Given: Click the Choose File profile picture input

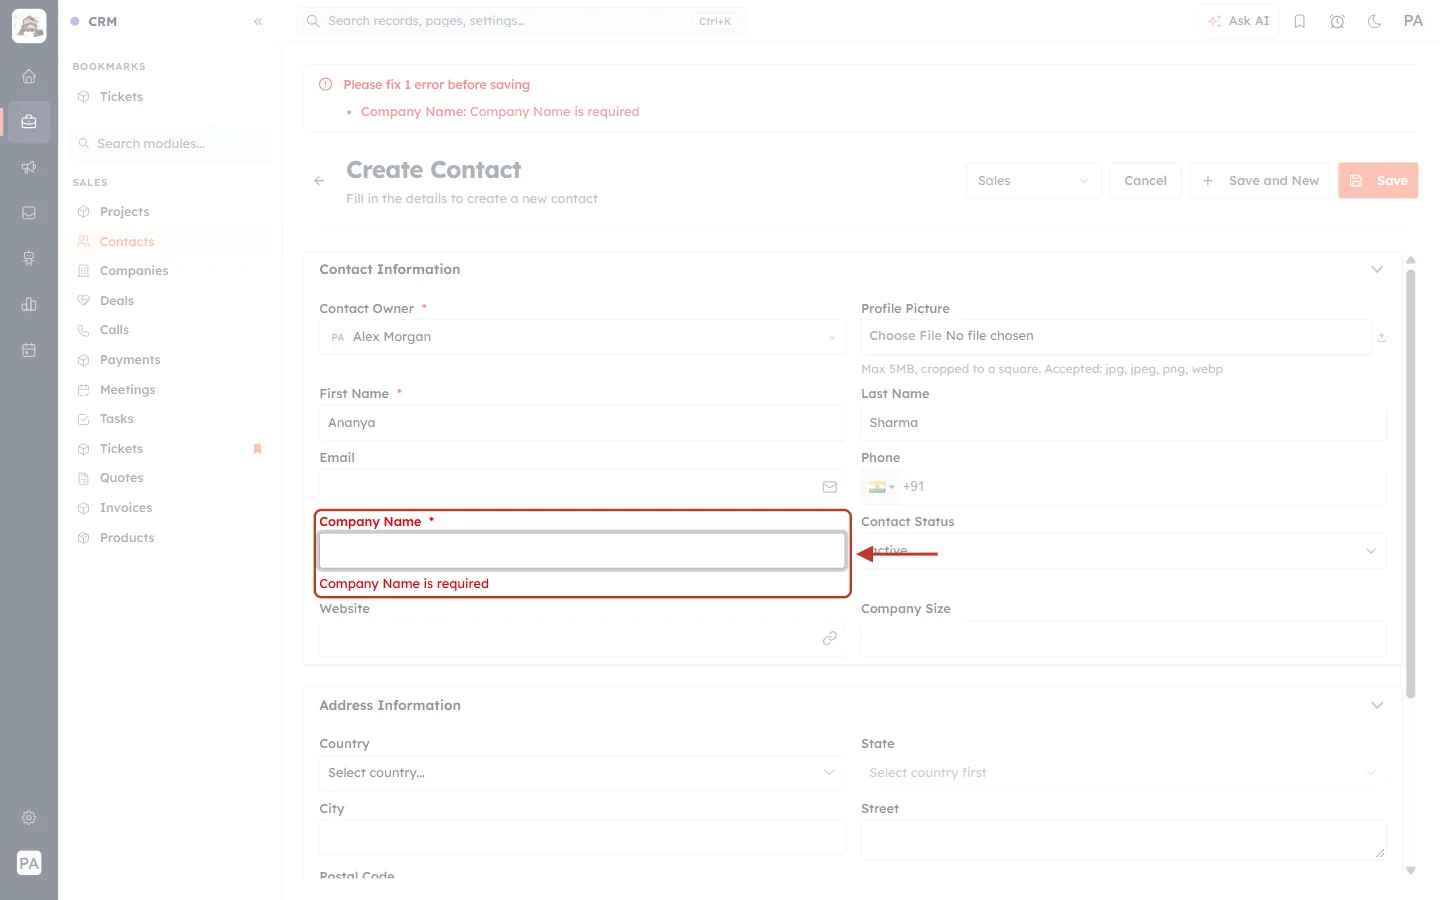Looking at the screenshot, I should 1116,337.
